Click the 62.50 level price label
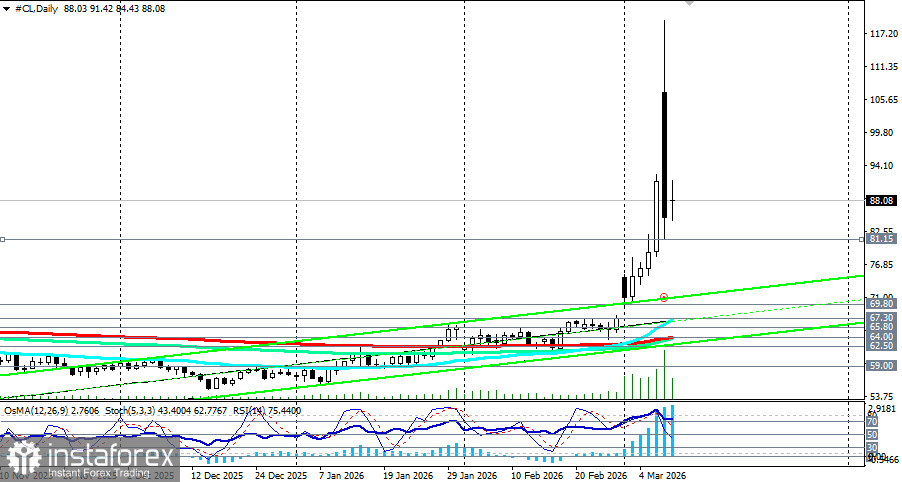 pos(881,346)
